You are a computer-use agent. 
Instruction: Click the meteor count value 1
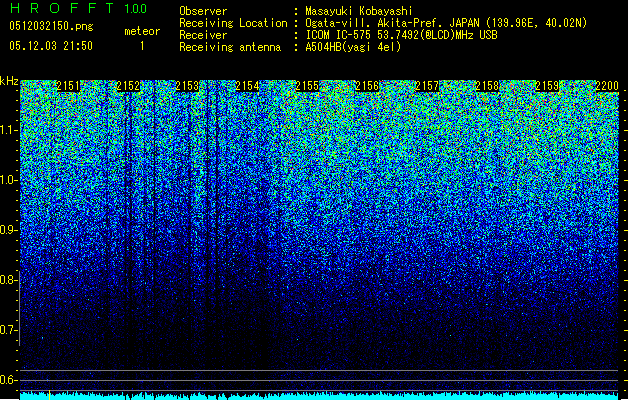point(142,46)
